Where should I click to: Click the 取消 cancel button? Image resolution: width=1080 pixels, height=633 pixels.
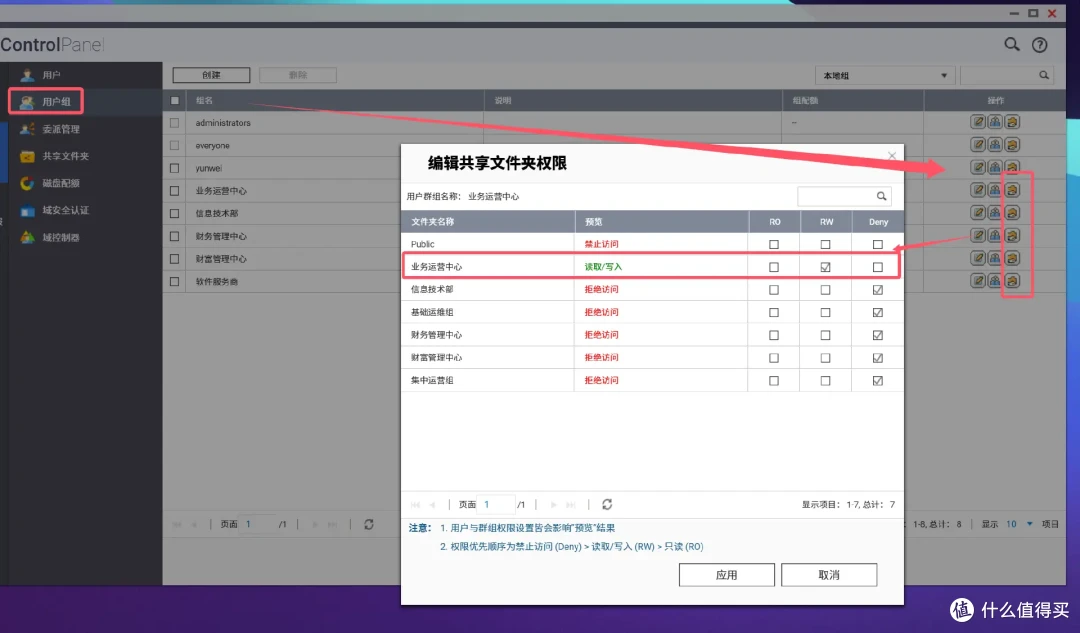coord(829,574)
